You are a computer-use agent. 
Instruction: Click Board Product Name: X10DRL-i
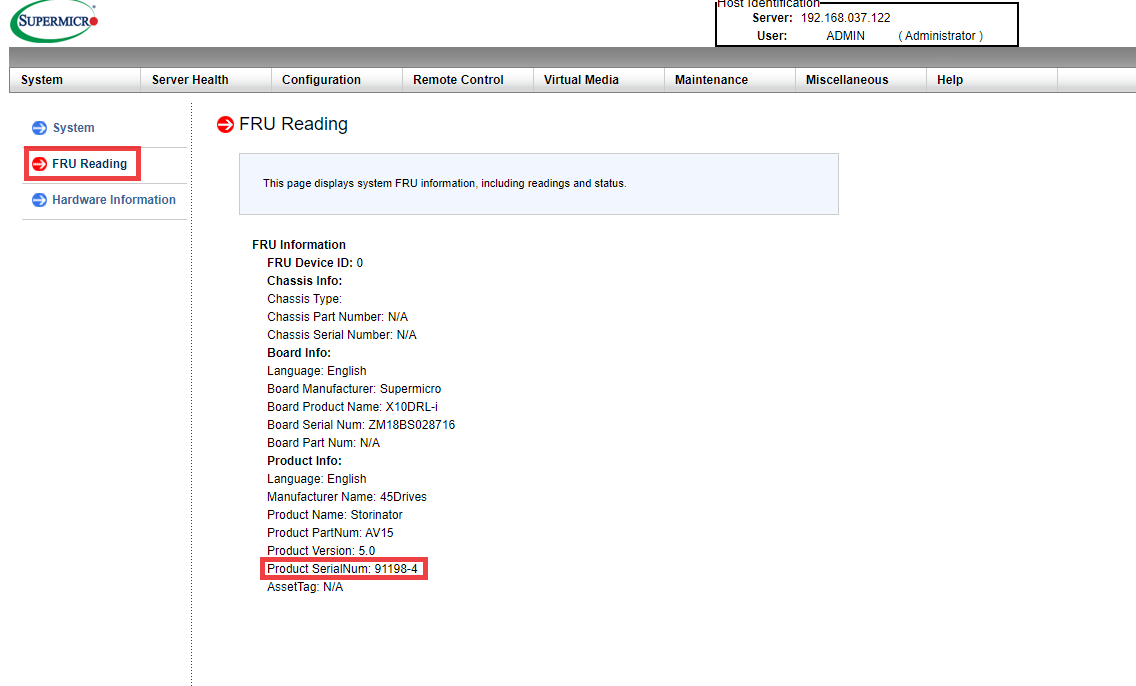353,407
